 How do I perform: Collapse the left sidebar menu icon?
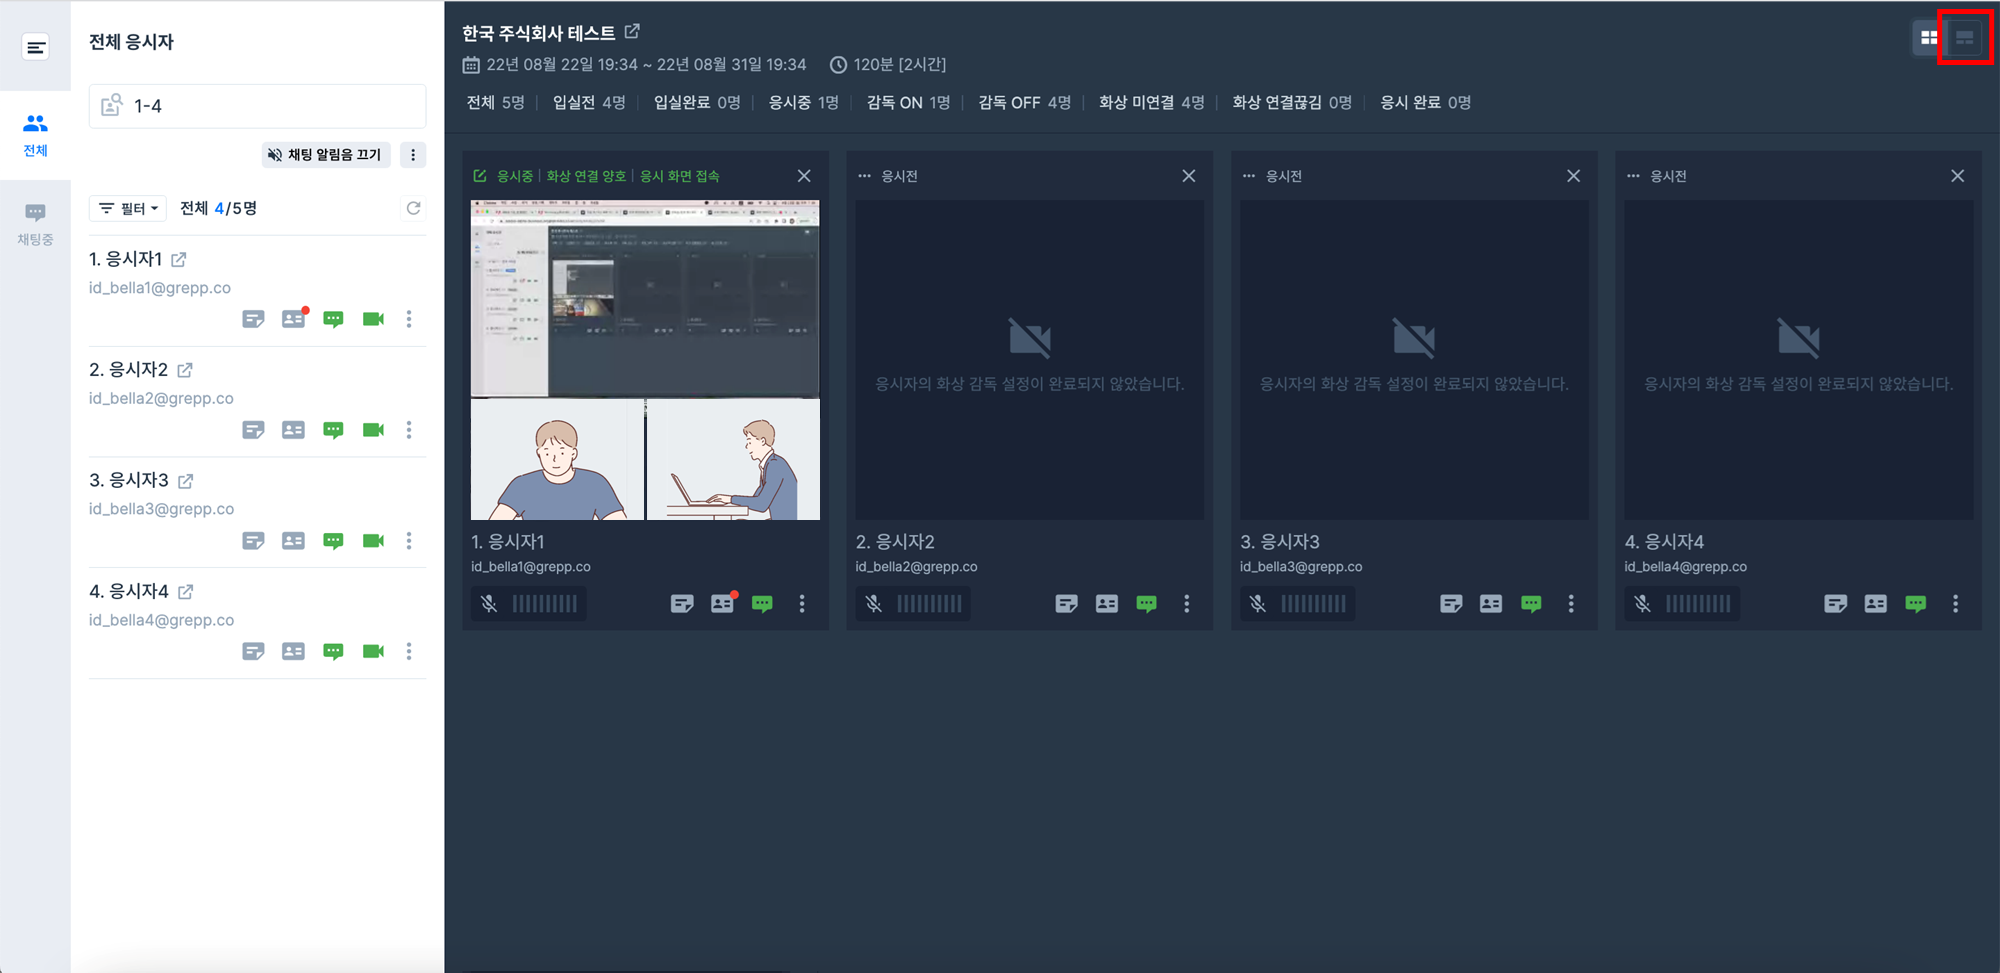[x=35, y=47]
